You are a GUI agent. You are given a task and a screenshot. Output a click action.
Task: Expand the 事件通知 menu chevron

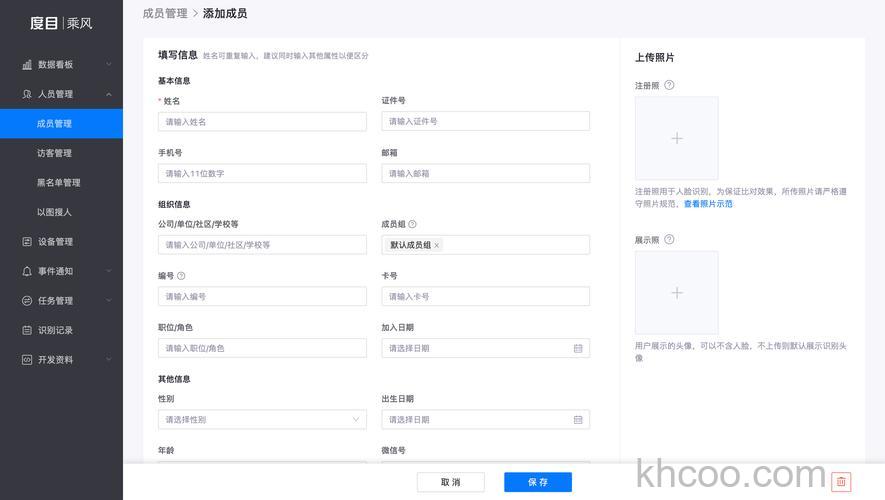pos(109,271)
